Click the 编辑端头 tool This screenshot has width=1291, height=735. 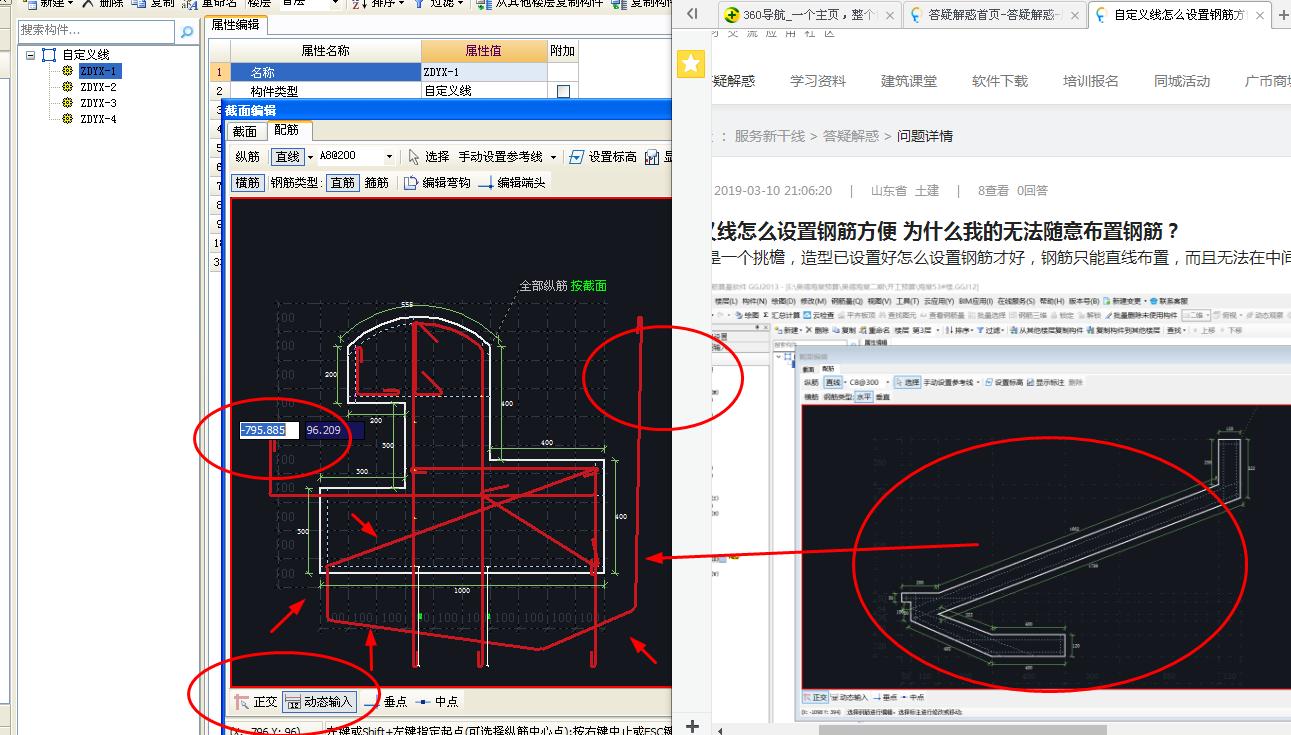coord(512,183)
